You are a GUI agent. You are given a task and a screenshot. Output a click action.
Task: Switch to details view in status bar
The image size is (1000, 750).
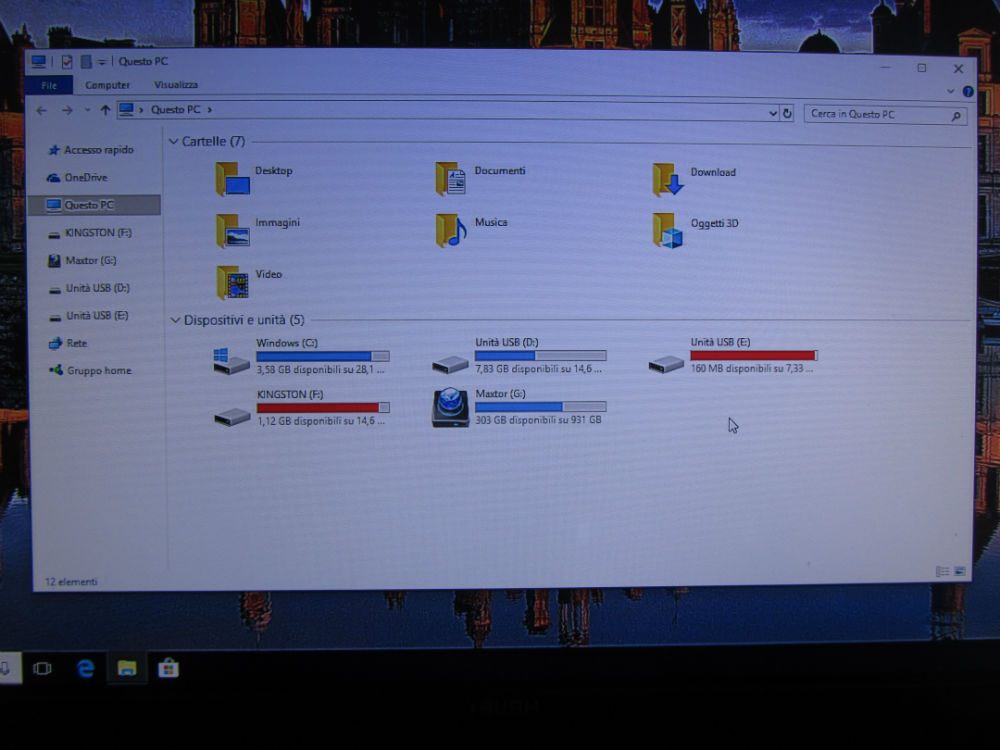[941, 572]
